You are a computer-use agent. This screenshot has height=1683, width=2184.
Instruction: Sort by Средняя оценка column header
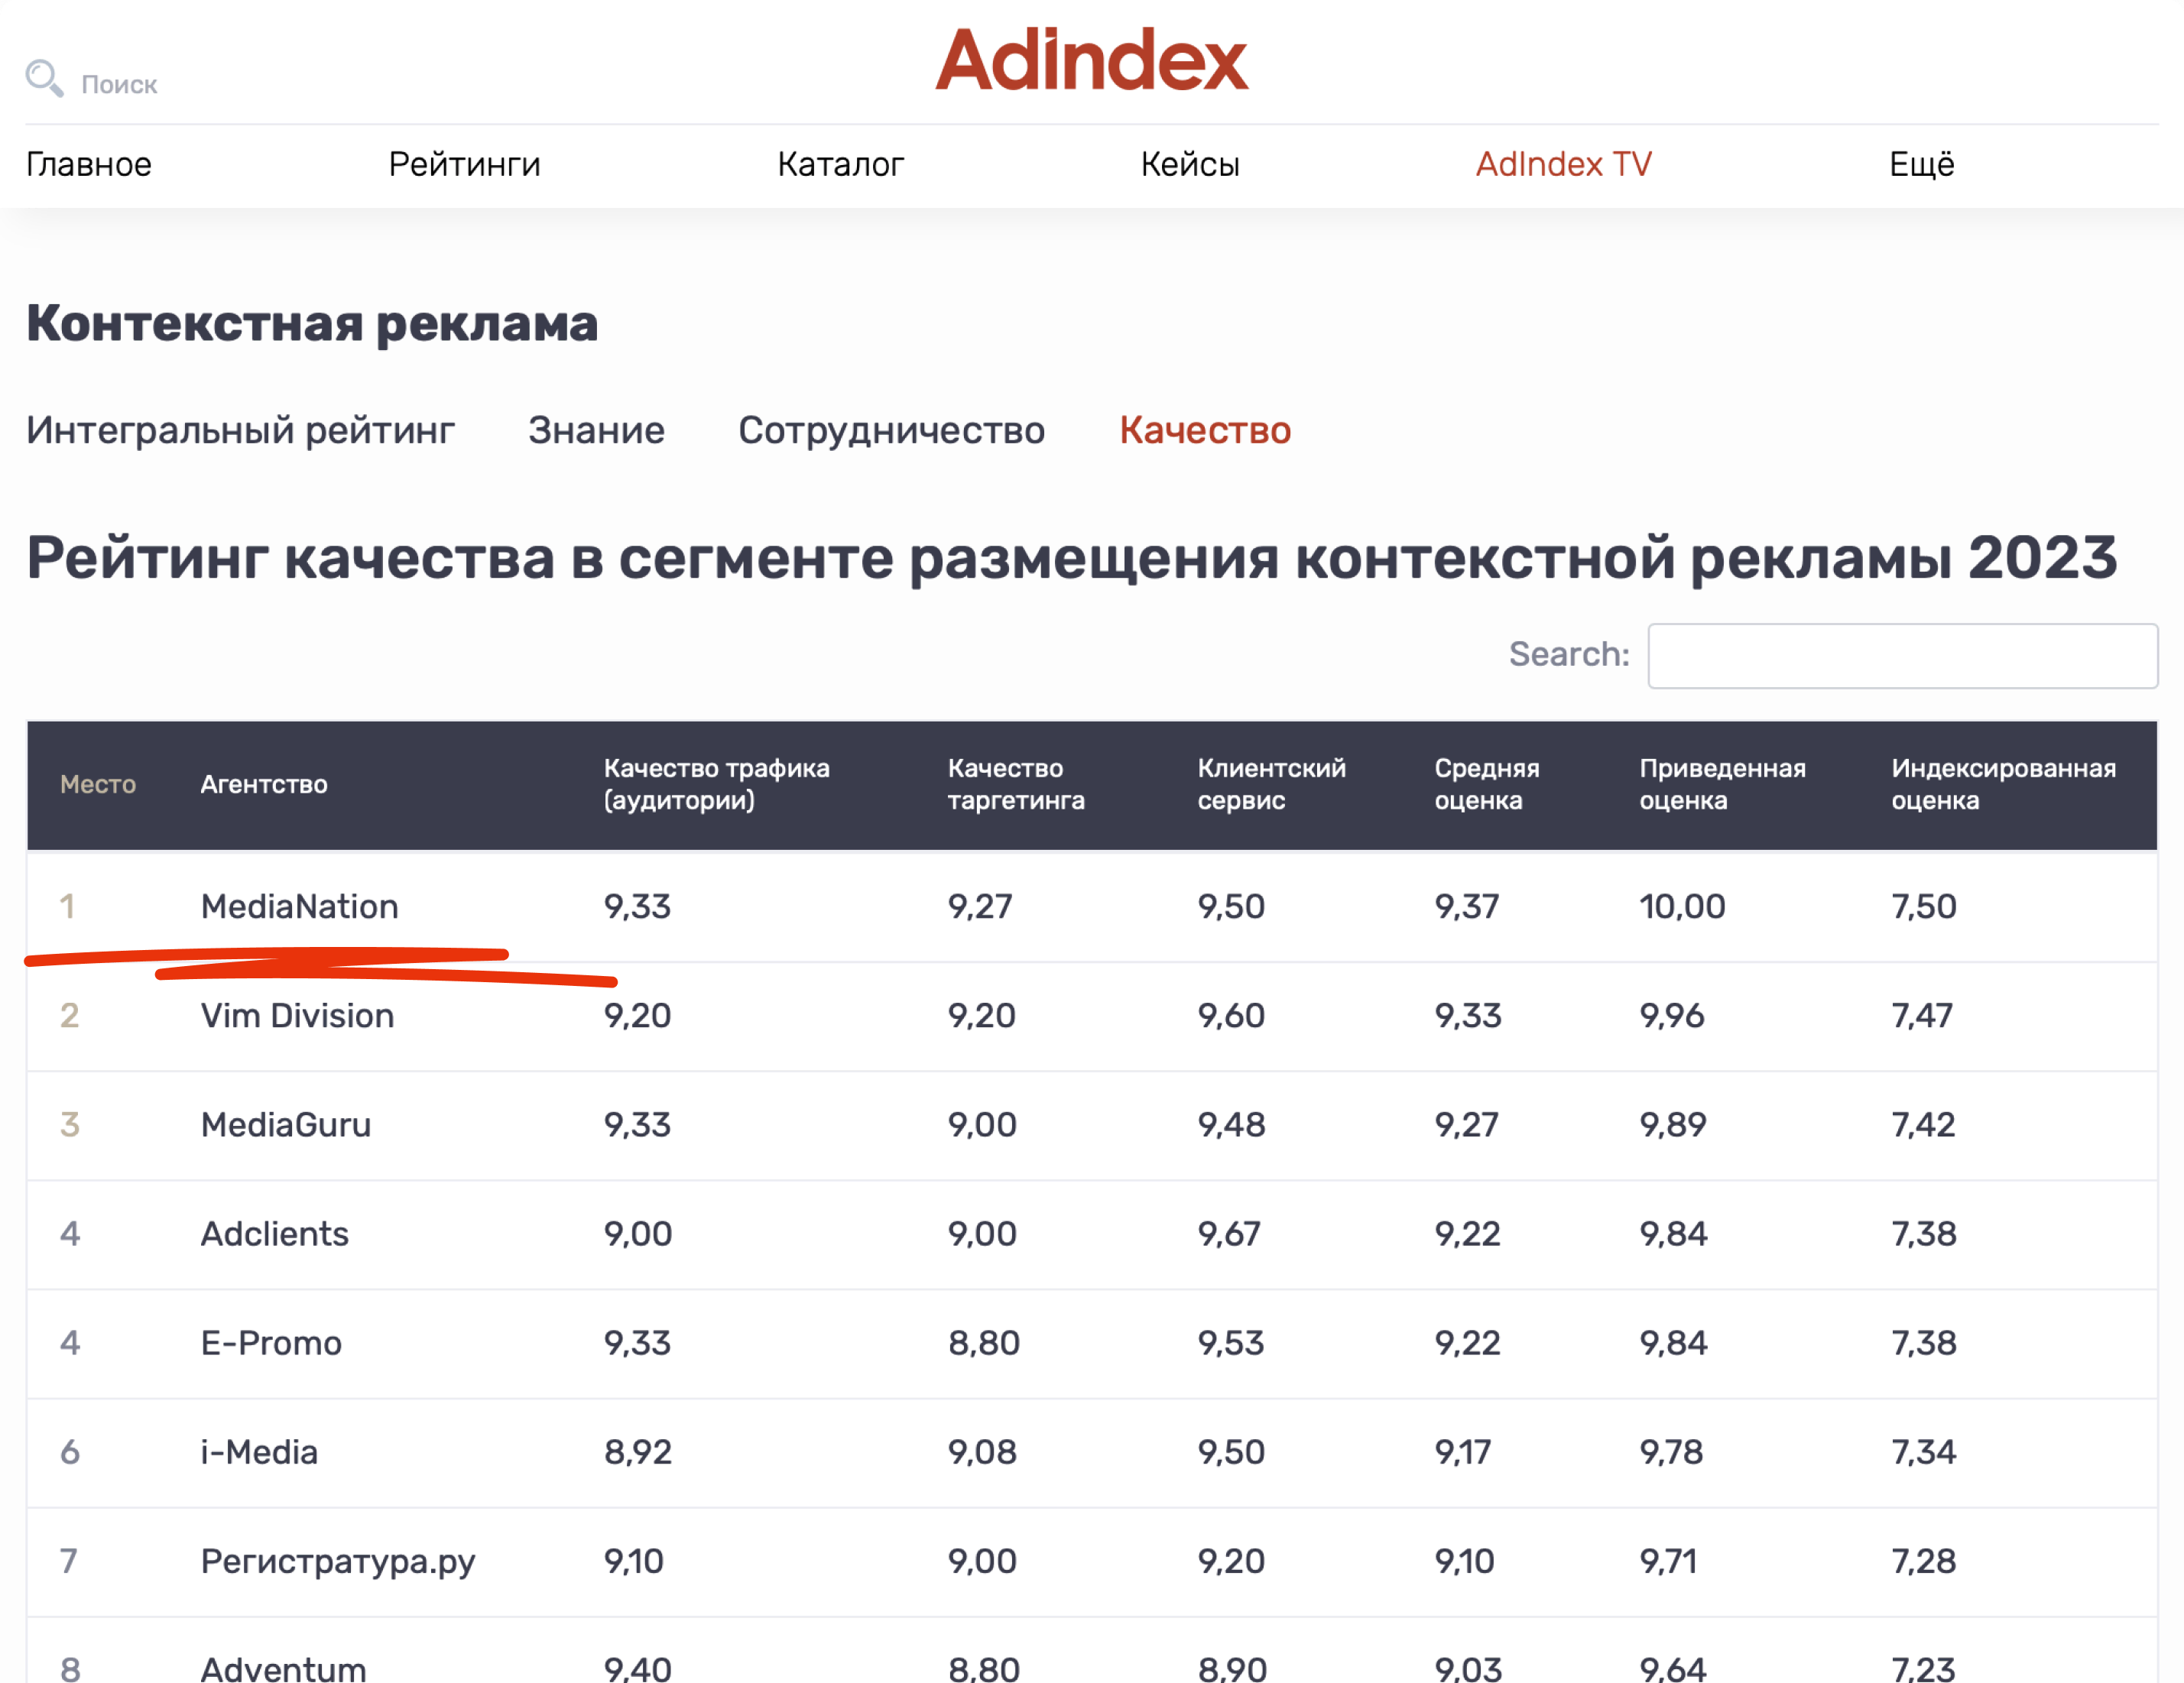[x=1487, y=784]
